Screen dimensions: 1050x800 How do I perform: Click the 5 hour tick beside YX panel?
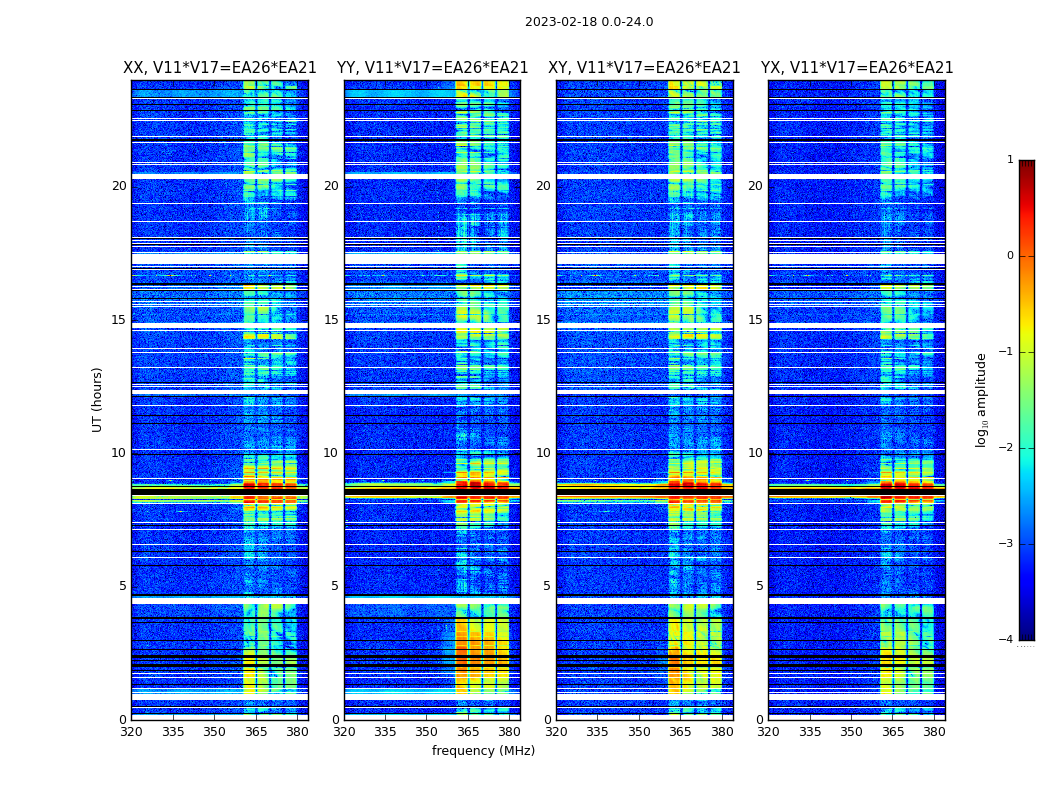coord(759,586)
